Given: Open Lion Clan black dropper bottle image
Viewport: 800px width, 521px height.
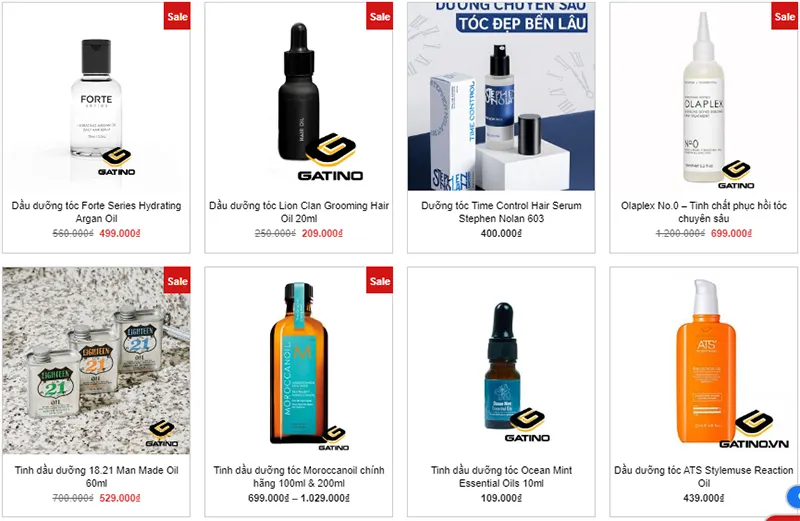Looking at the screenshot, I should [x=299, y=96].
